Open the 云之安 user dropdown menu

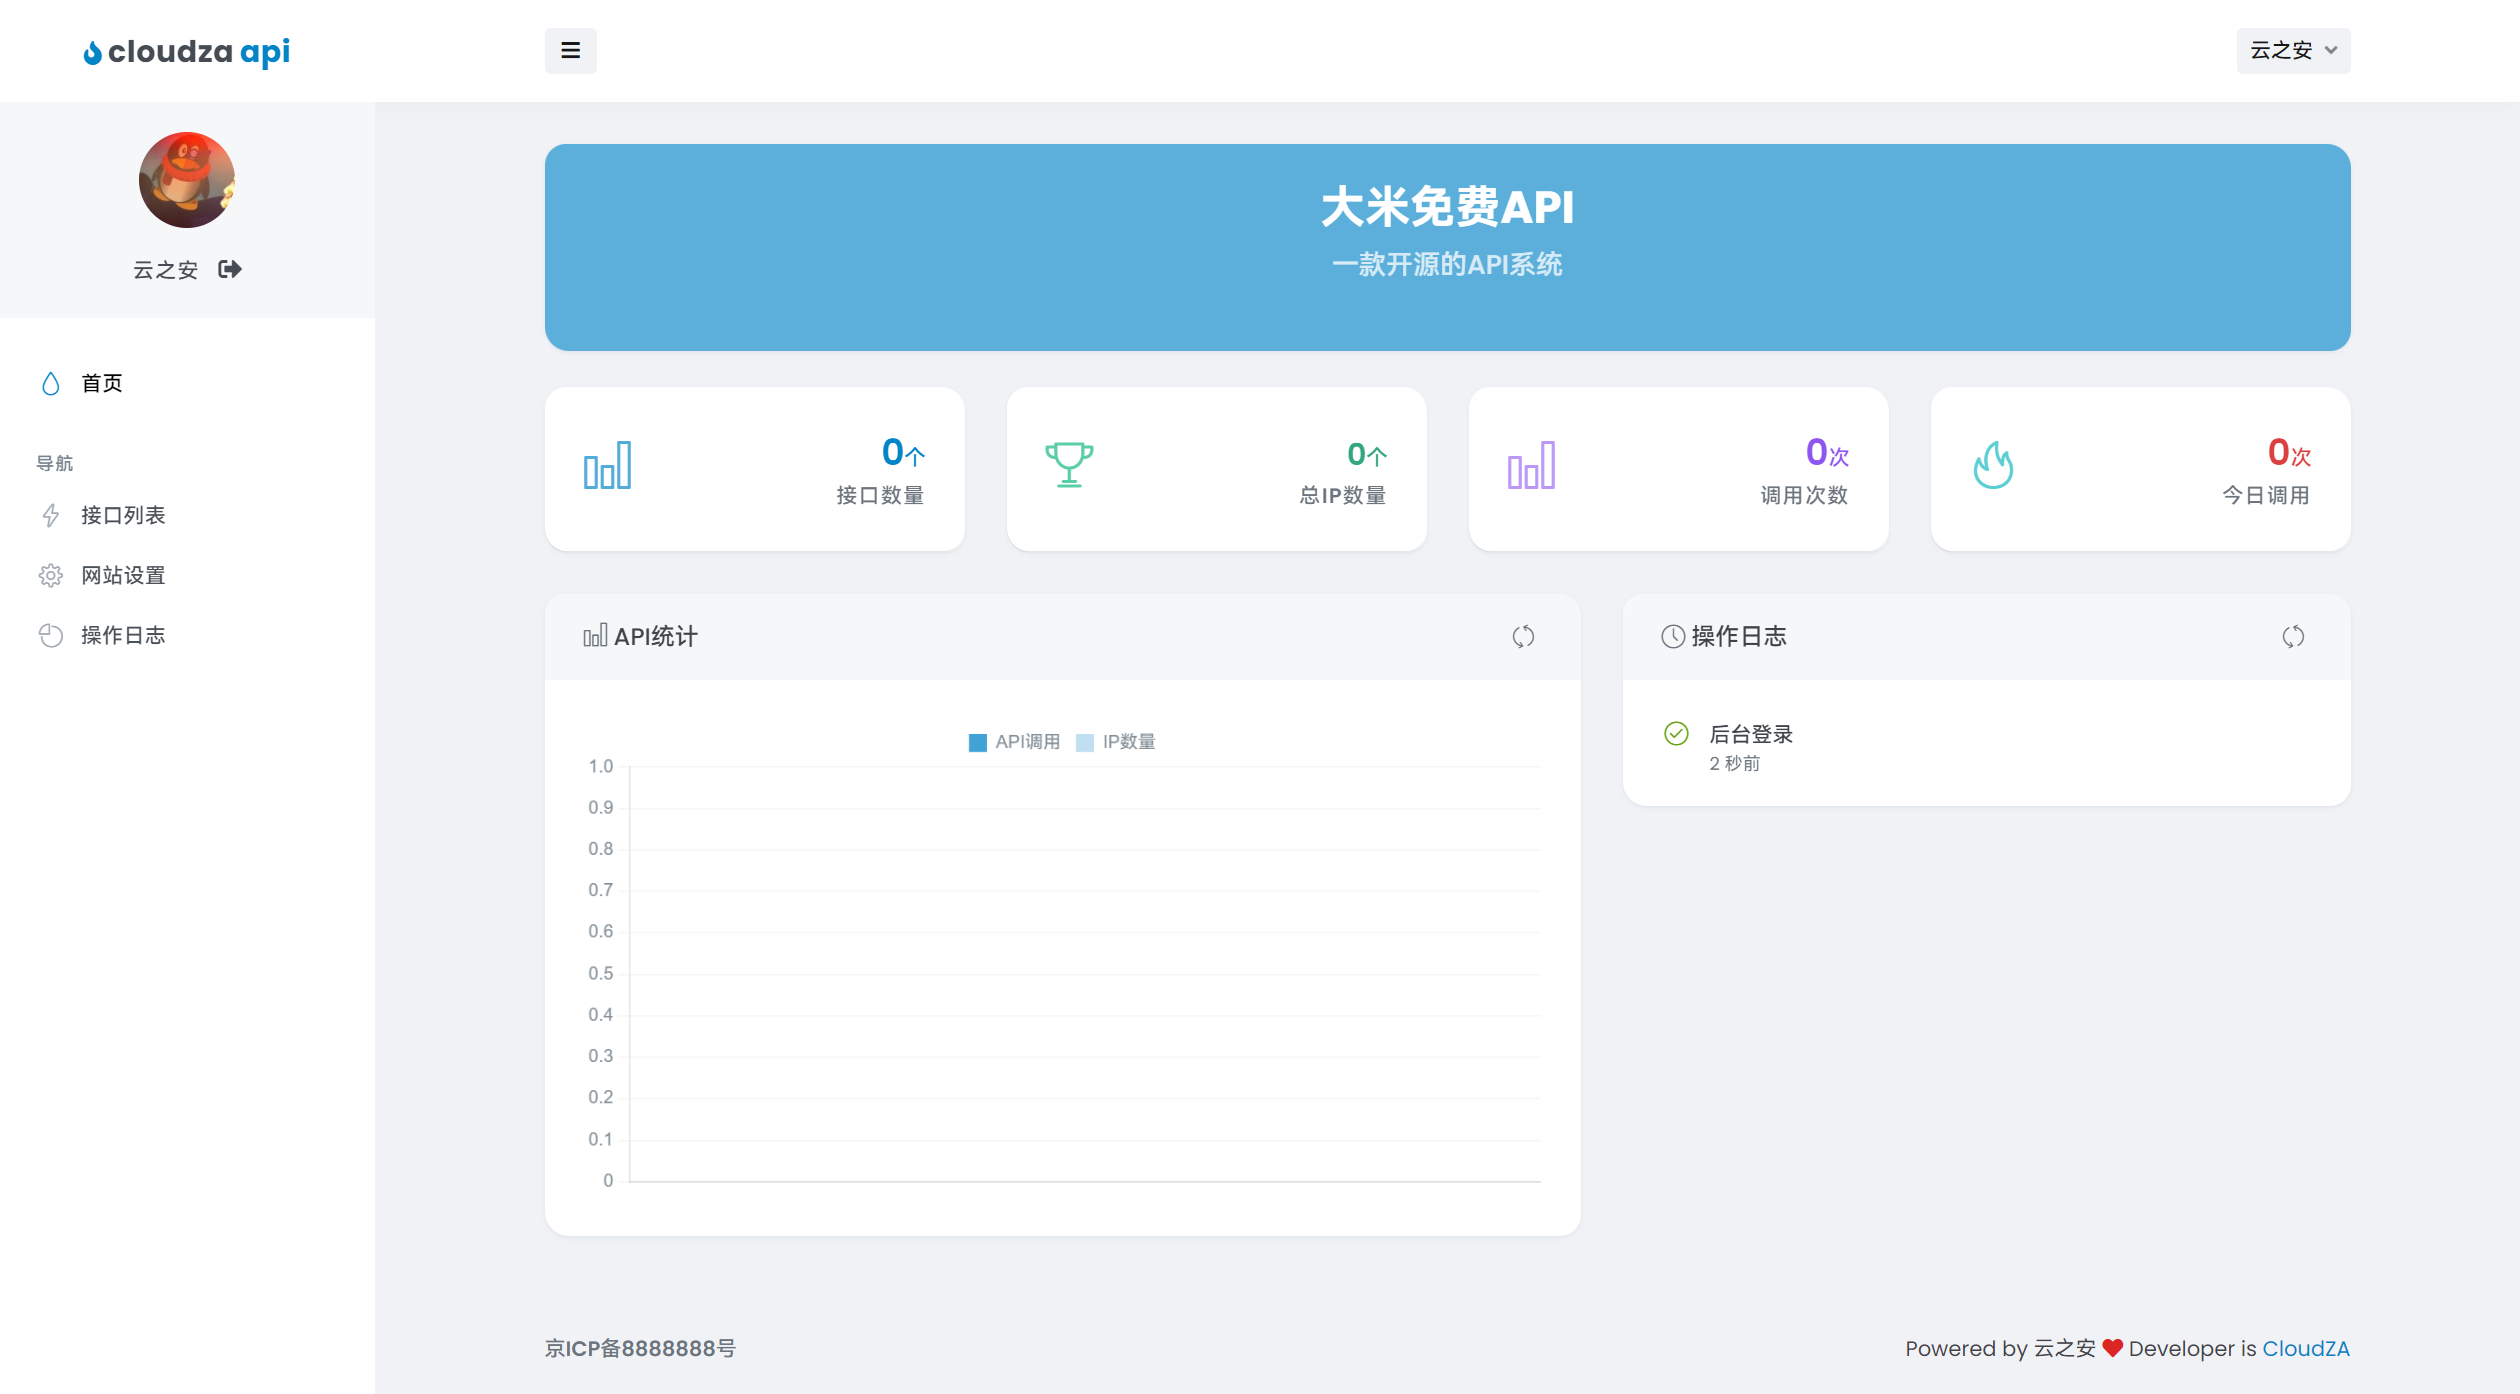(x=2292, y=51)
